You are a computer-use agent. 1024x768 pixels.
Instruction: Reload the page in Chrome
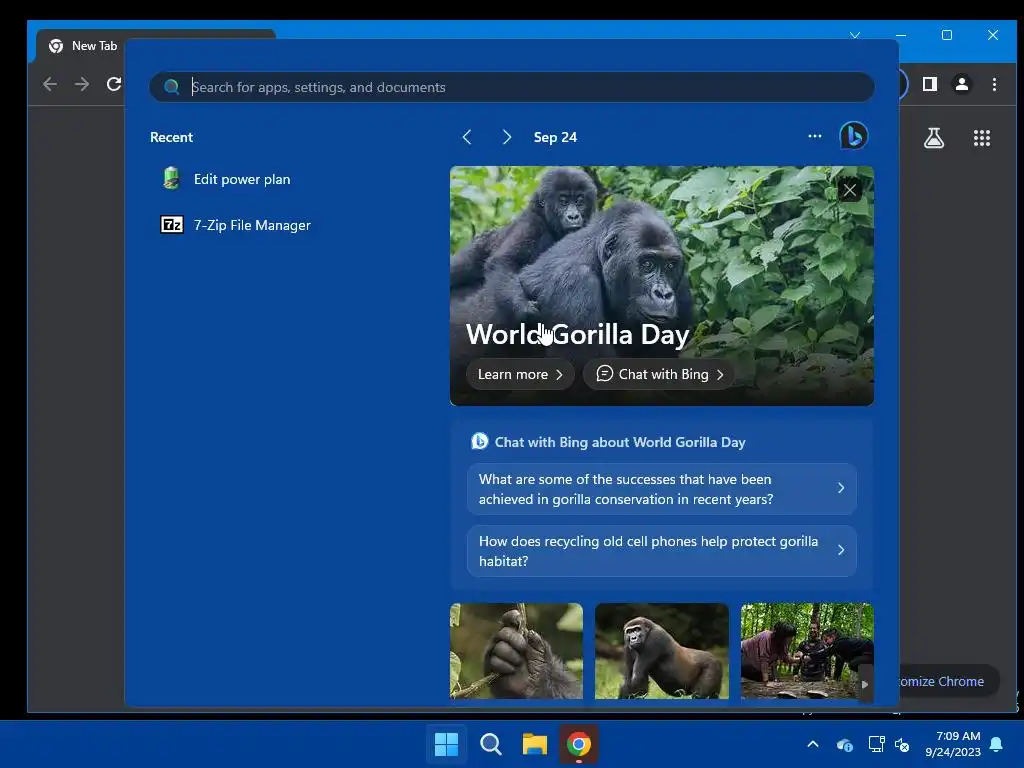114,84
